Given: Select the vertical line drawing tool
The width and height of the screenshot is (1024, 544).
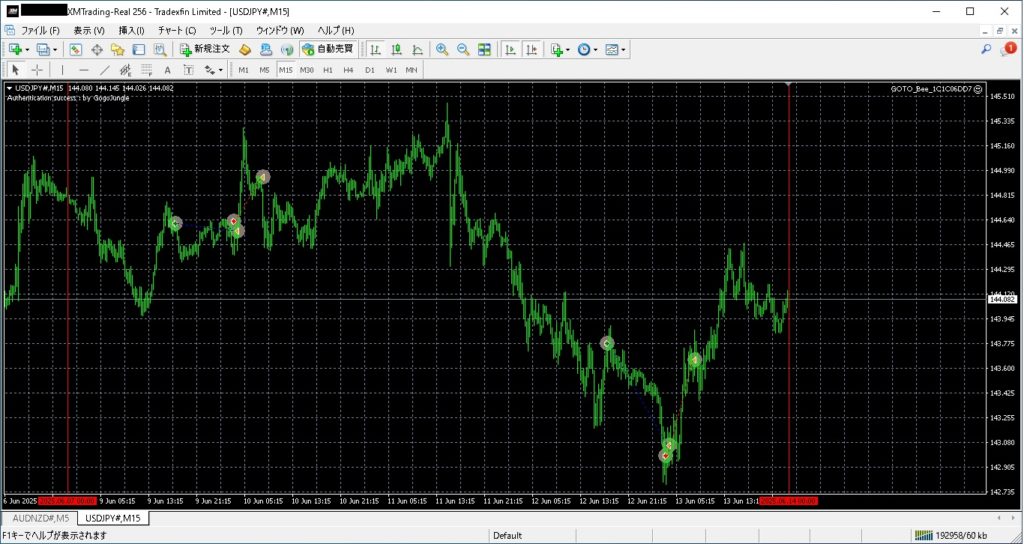Looking at the screenshot, I should click(62, 70).
